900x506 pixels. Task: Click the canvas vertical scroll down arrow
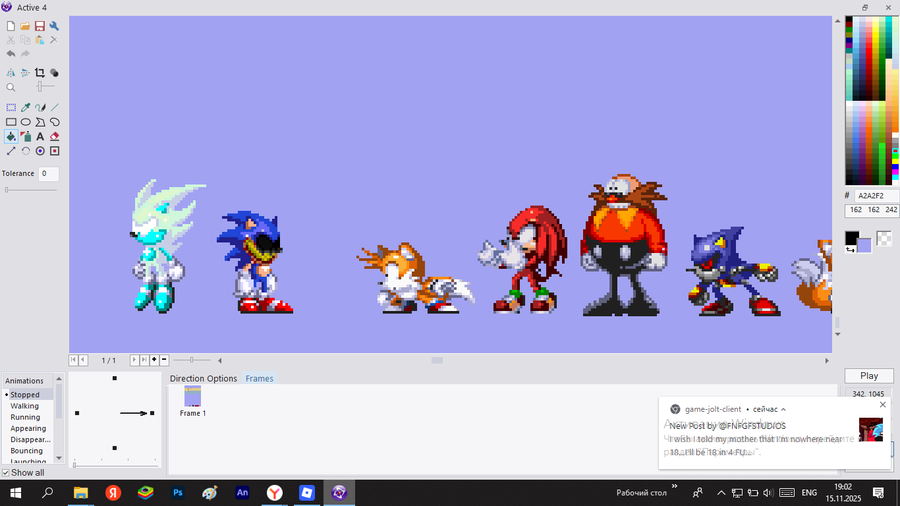tap(837, 334)
